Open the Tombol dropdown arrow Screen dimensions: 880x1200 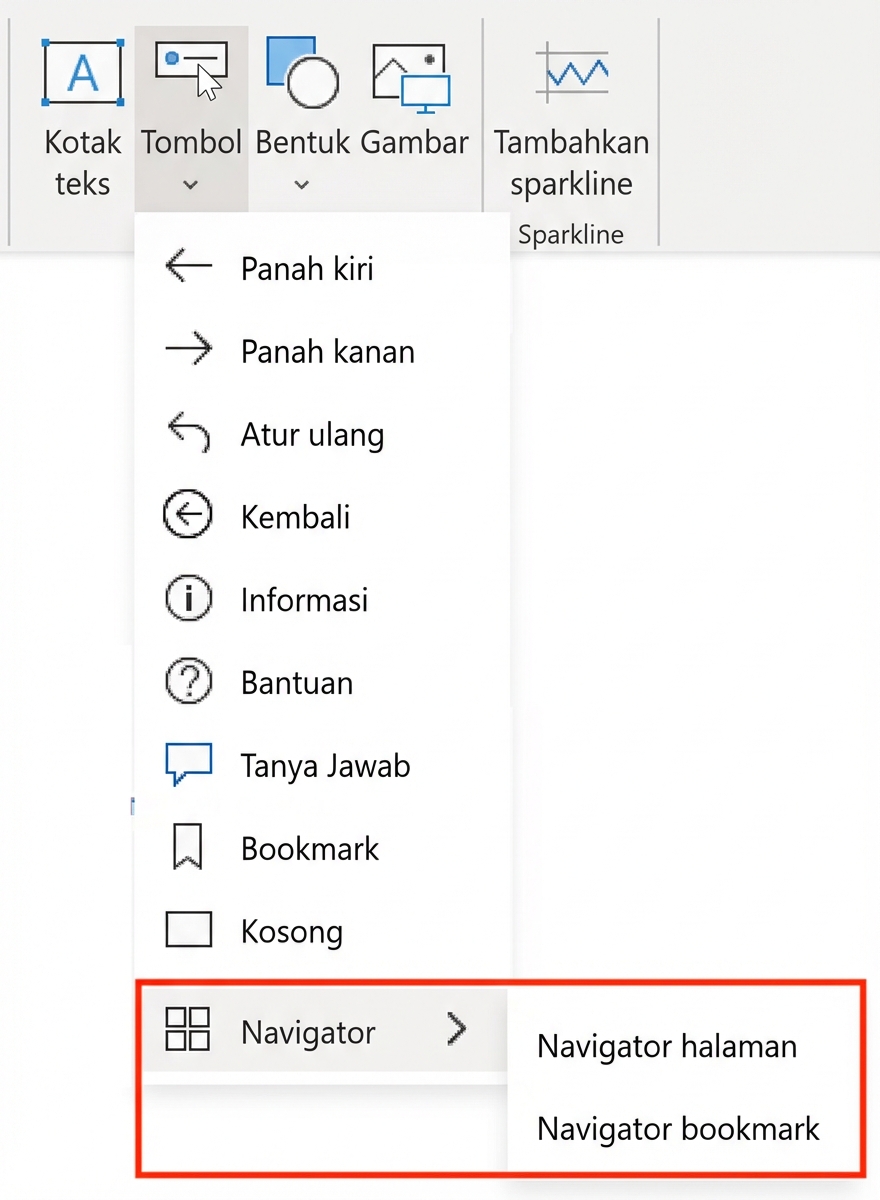coord(190,185)
